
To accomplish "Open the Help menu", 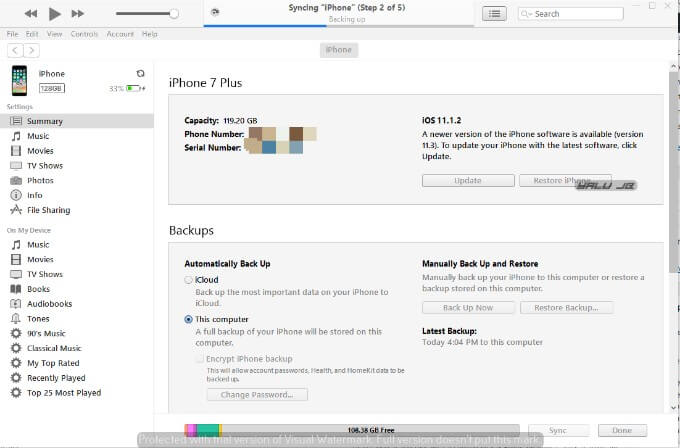I will coord(150,34).
